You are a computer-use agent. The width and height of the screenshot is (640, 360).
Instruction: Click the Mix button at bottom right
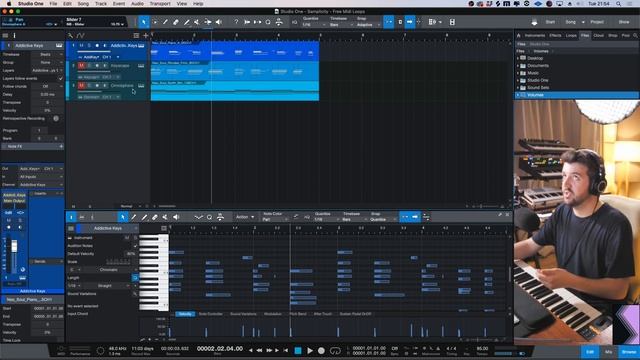(x=609, y=352)
